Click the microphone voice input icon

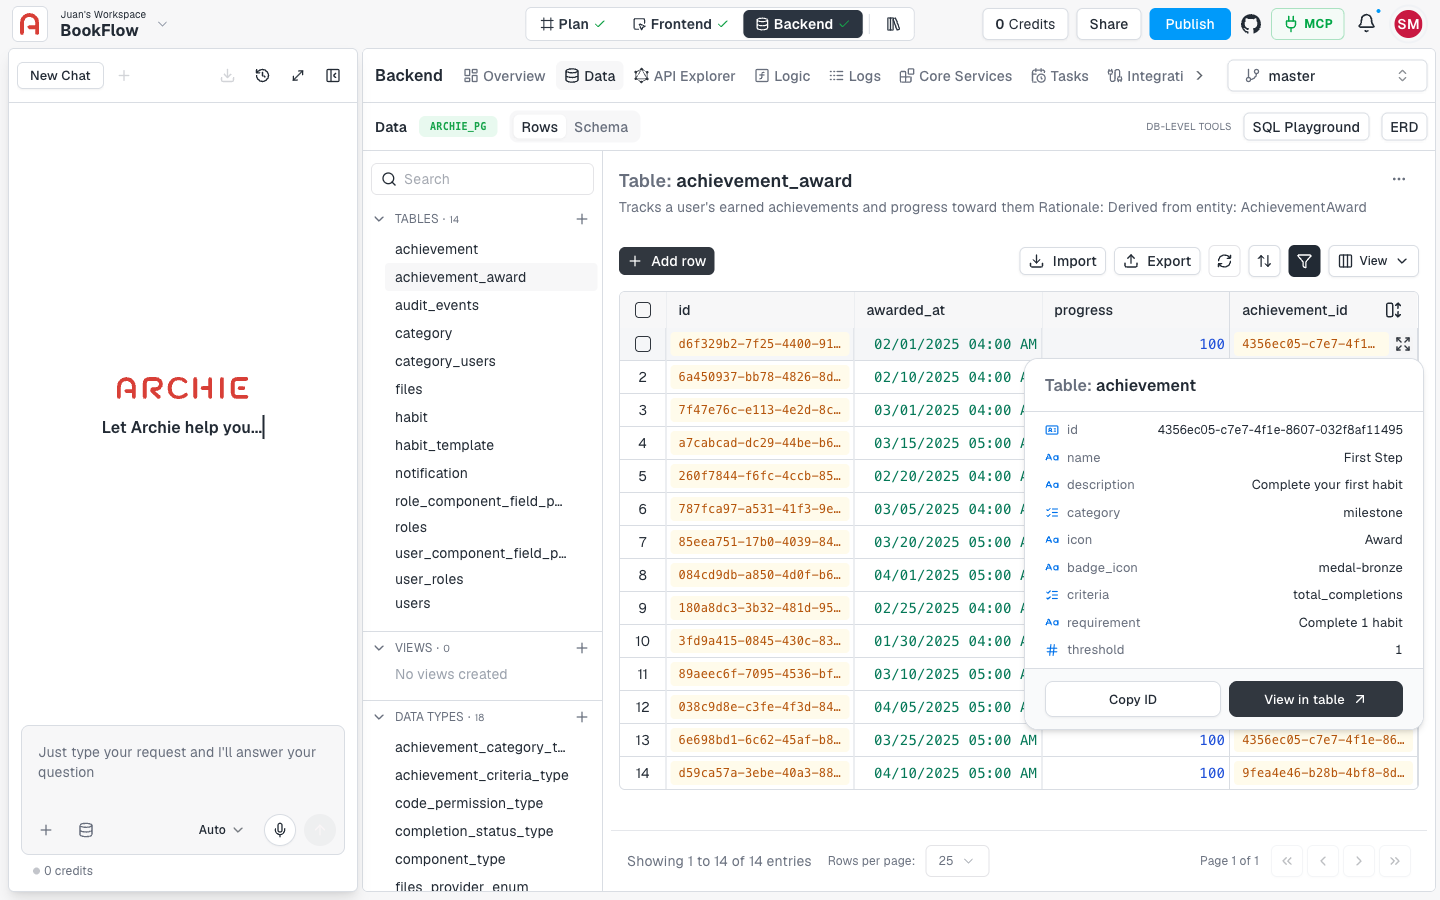click(x=280, y=829)
